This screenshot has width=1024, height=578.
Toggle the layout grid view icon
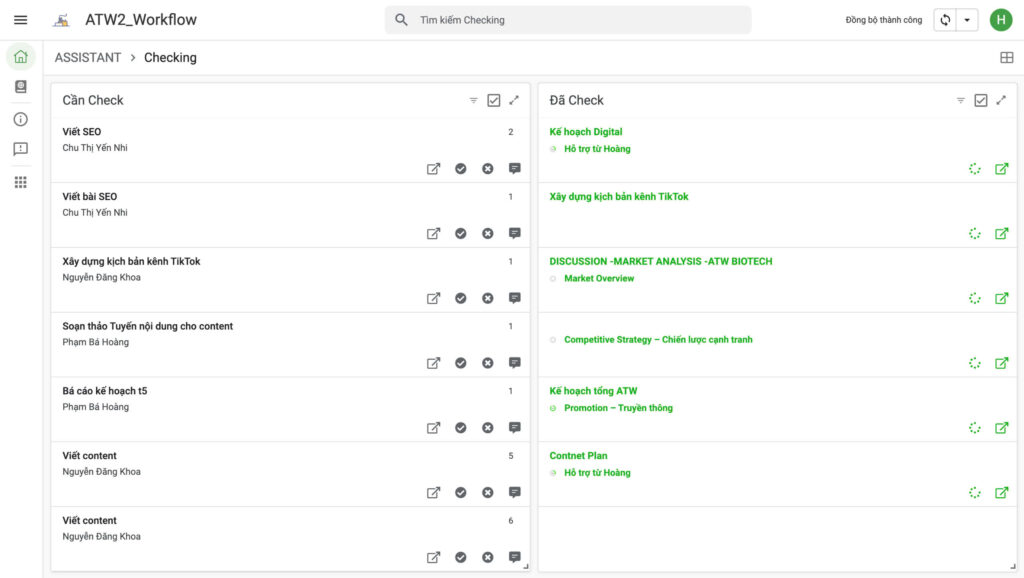click(x=1006, y=58)
